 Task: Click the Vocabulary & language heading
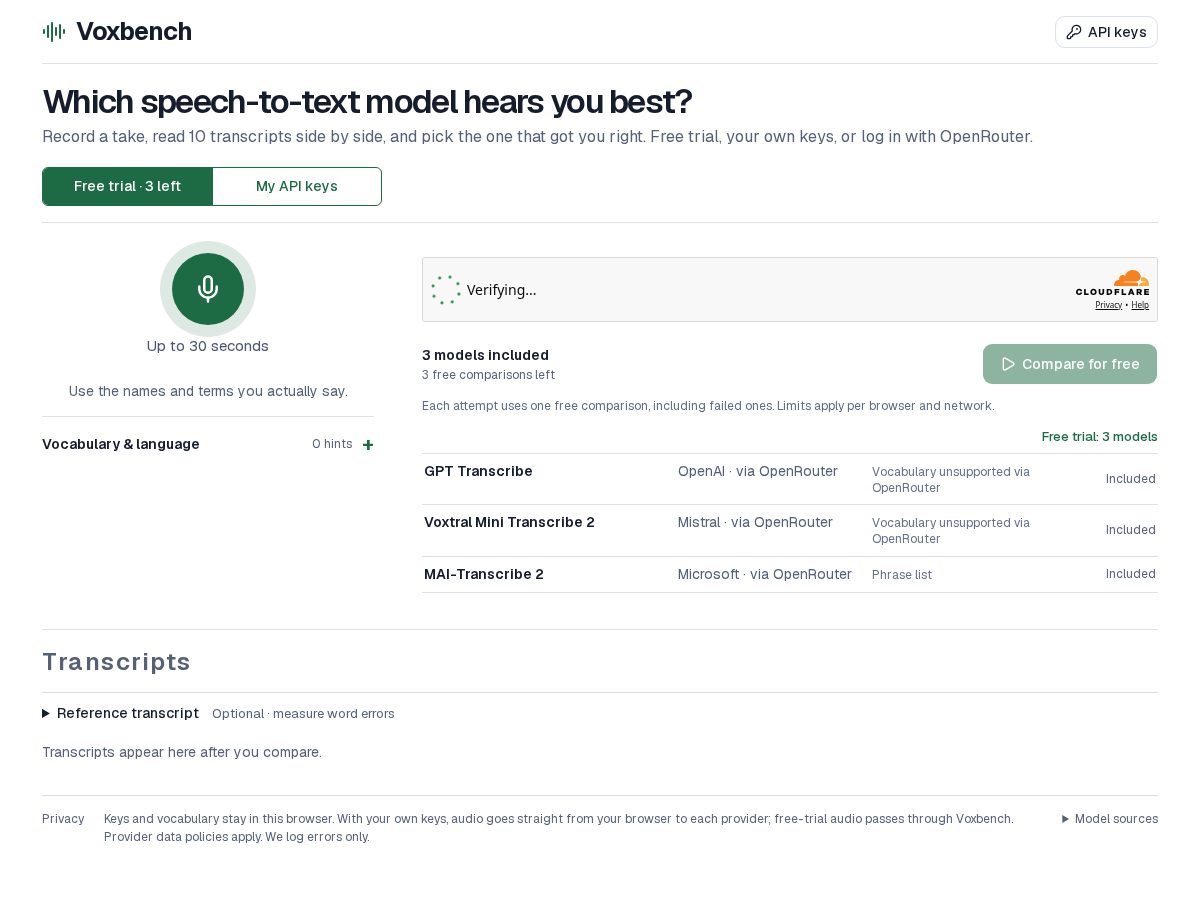pyautogui.click(x=121, y=444)
